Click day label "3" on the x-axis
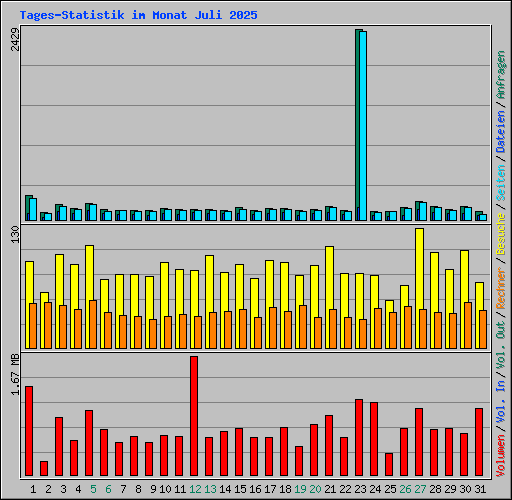 click(63, 489)
